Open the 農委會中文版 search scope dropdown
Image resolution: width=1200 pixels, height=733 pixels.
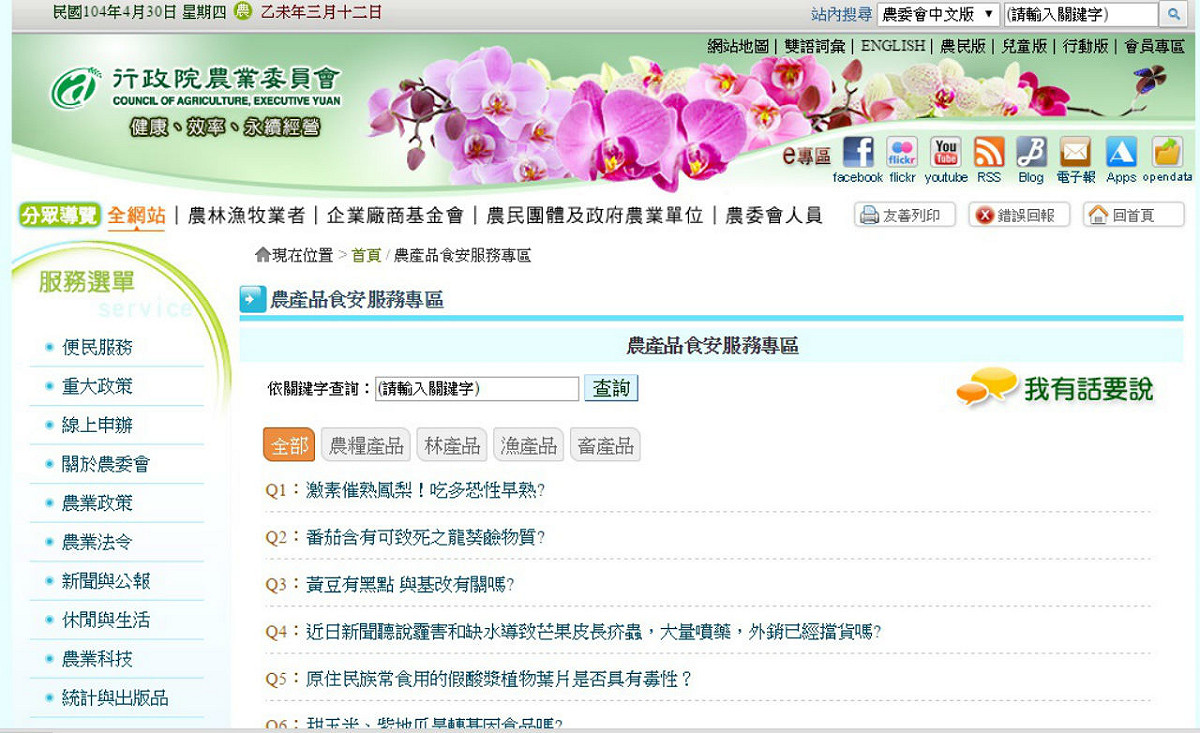click(938, 14)
